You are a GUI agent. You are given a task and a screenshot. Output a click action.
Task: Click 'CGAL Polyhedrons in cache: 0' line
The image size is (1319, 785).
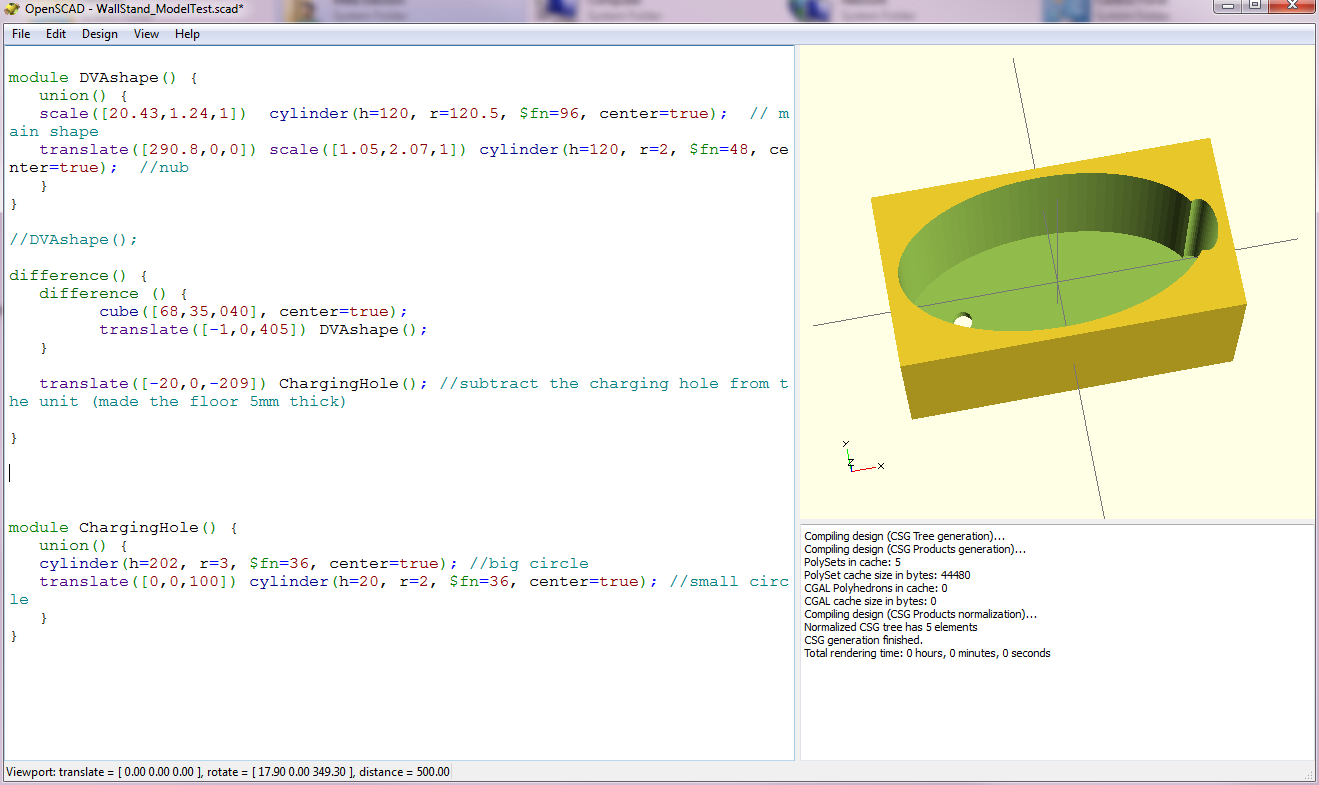click(x=876, y=588)
